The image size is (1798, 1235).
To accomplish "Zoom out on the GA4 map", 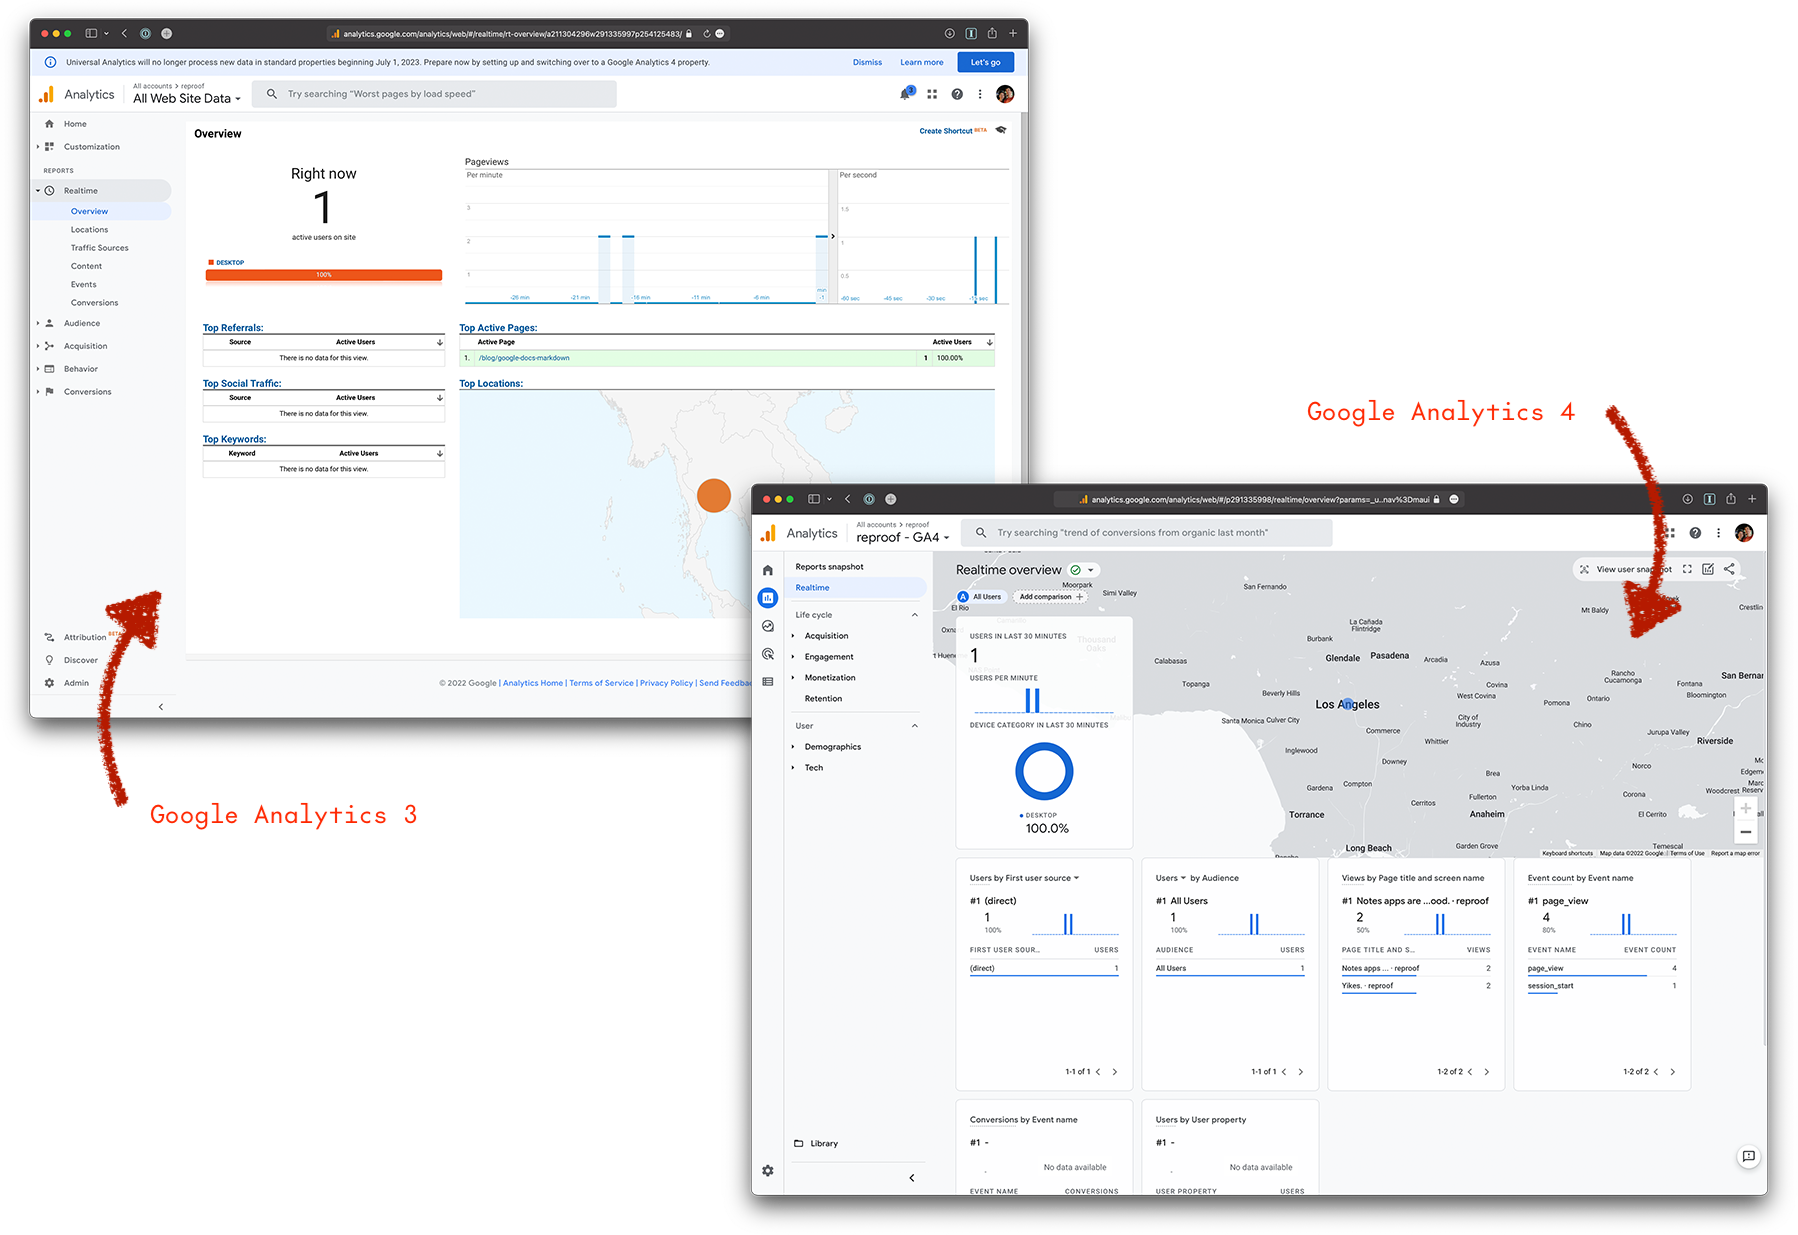I will [1745, 833].
